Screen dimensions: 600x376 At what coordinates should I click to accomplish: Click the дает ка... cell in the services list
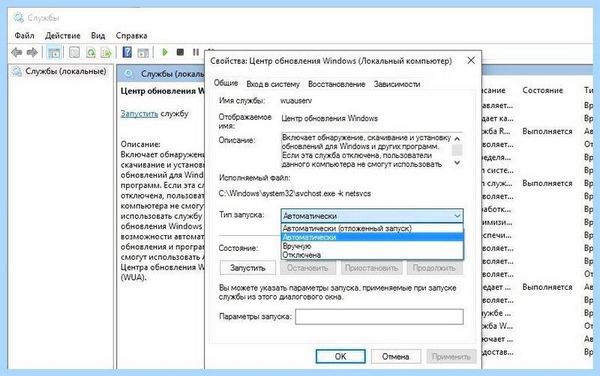tap(497, 119)
